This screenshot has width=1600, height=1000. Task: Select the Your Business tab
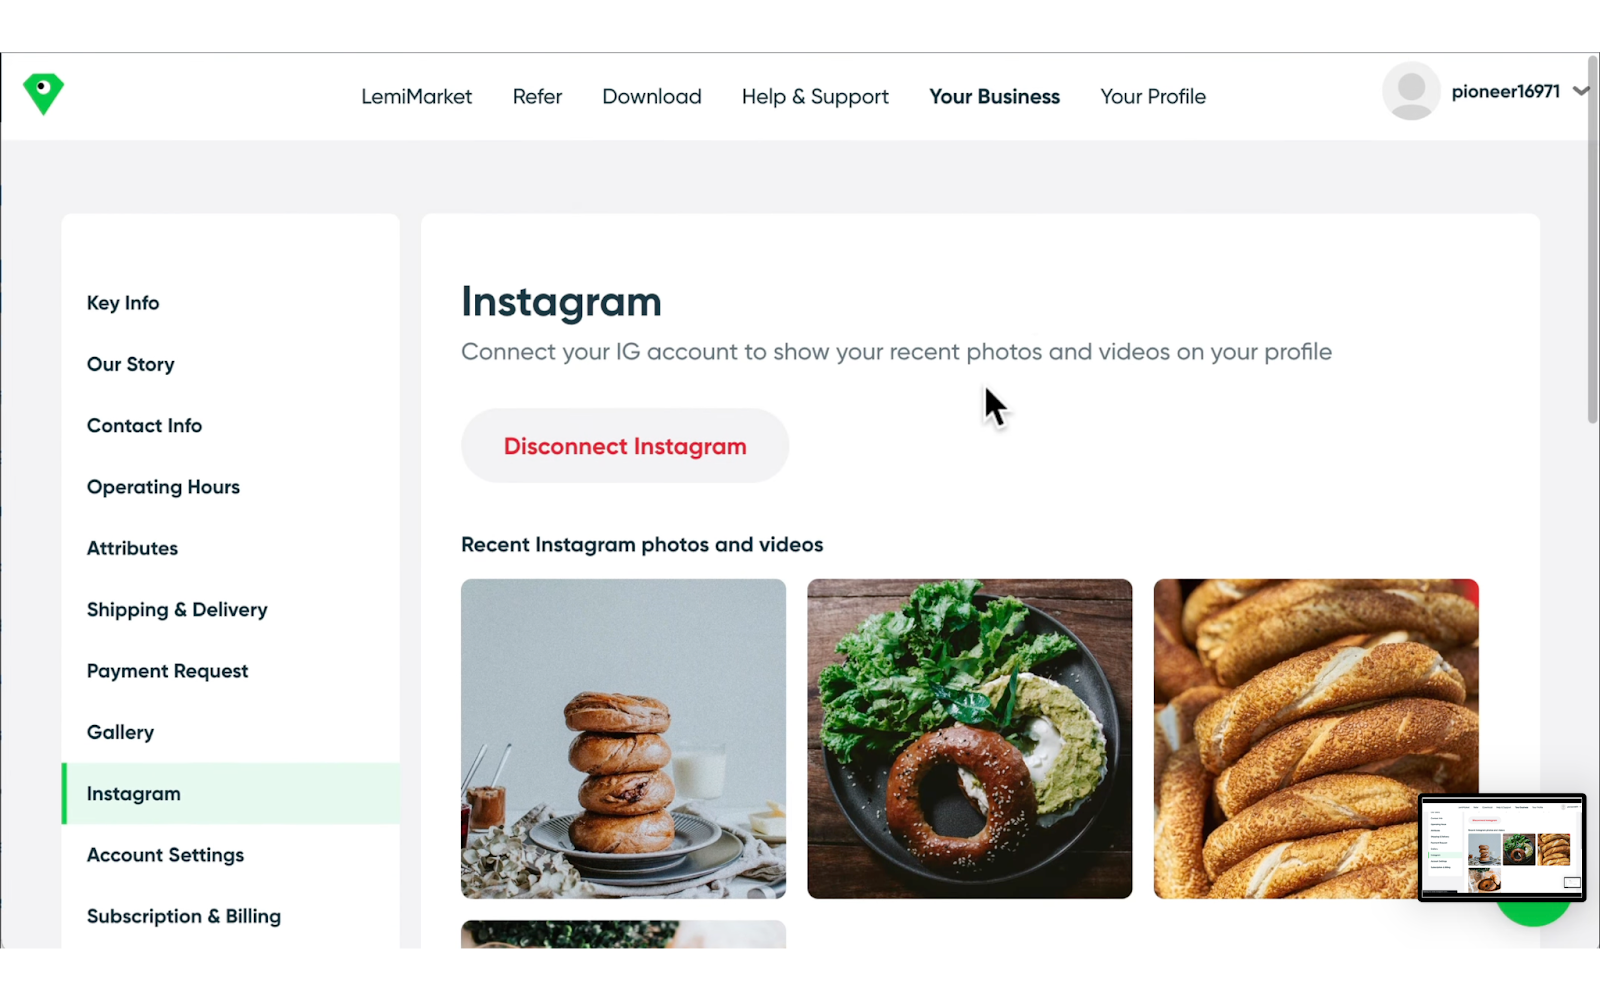[994, 97]
